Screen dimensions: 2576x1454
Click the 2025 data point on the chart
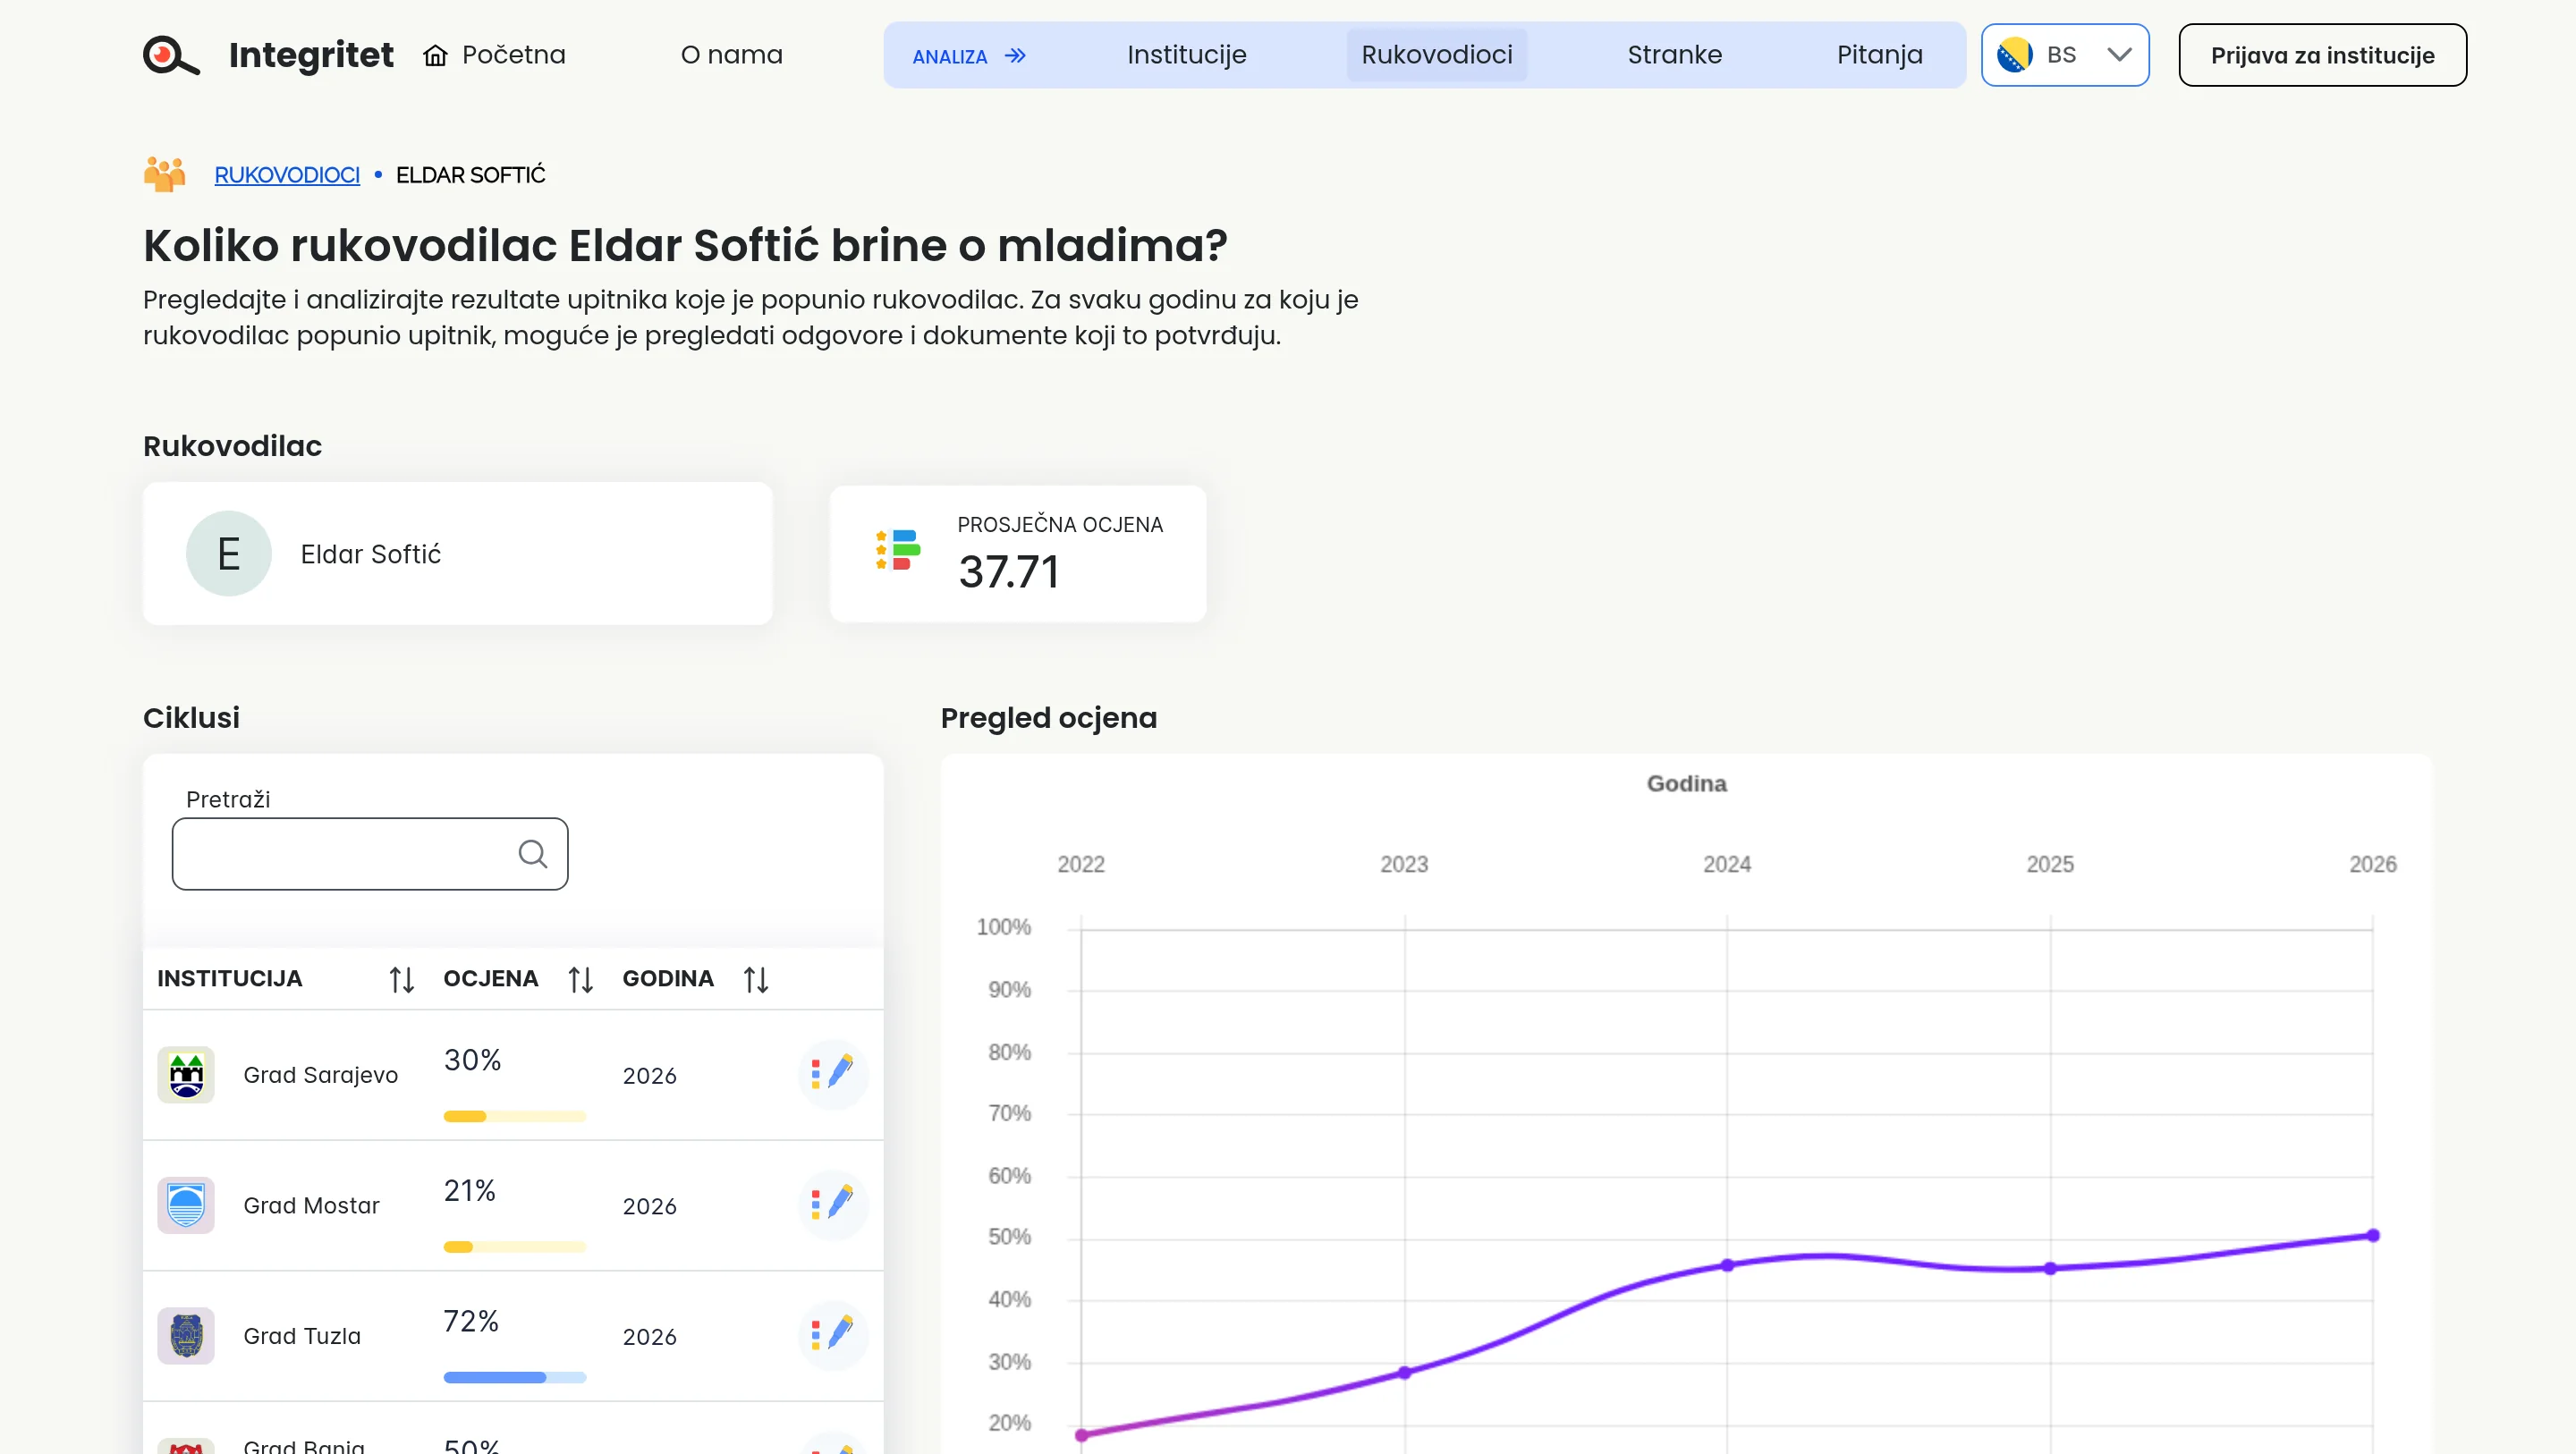2050,1268
